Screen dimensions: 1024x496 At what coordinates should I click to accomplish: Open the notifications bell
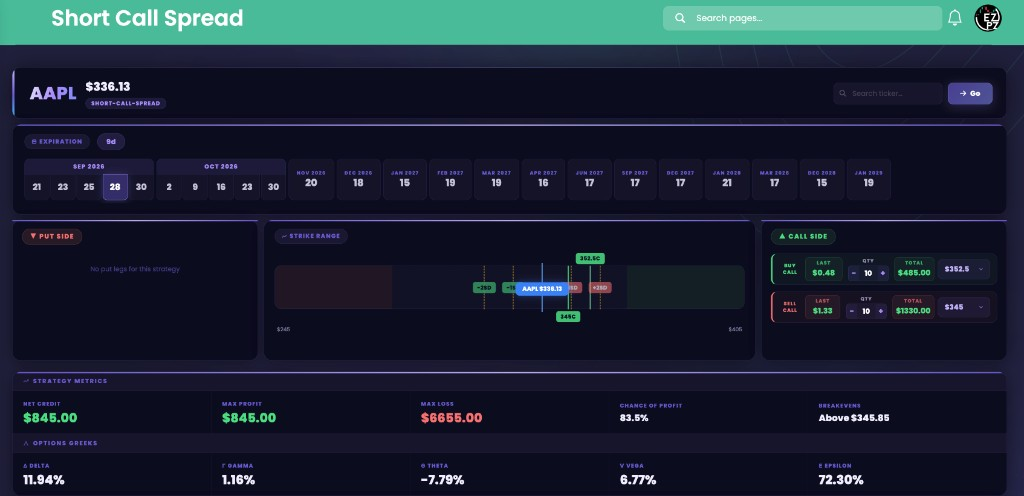(x=954, y=18)
